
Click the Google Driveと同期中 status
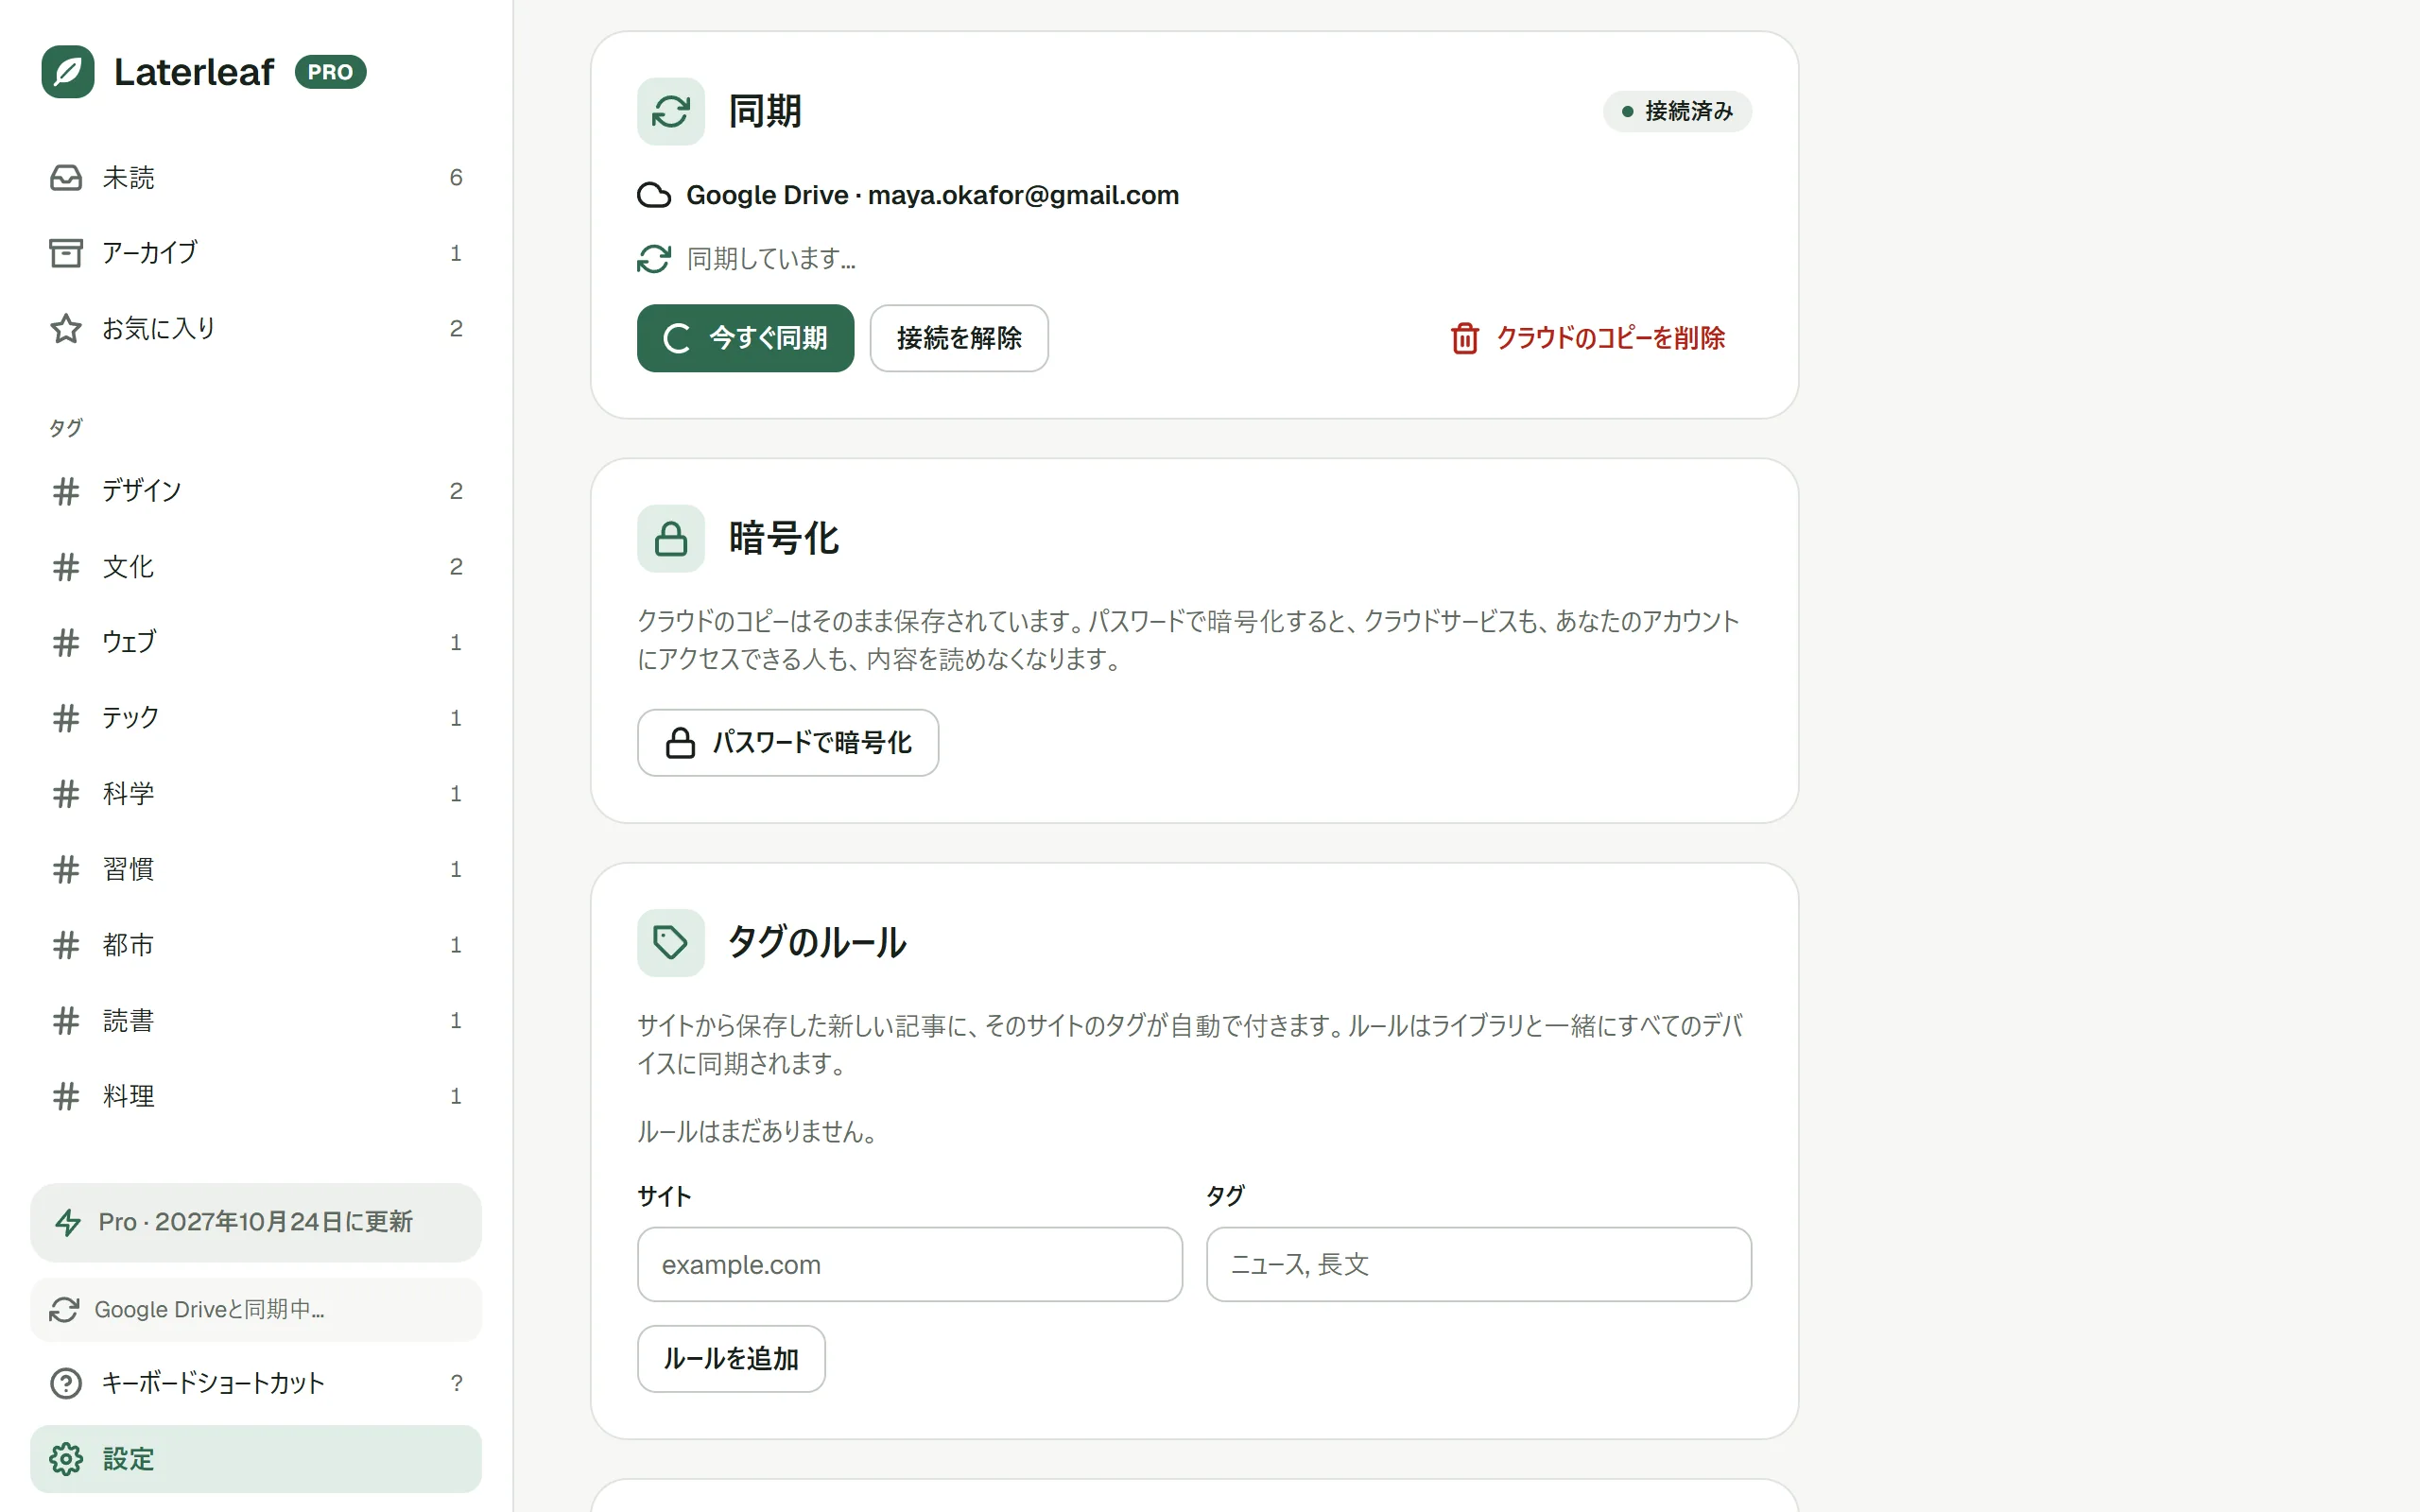point(256,1310)
